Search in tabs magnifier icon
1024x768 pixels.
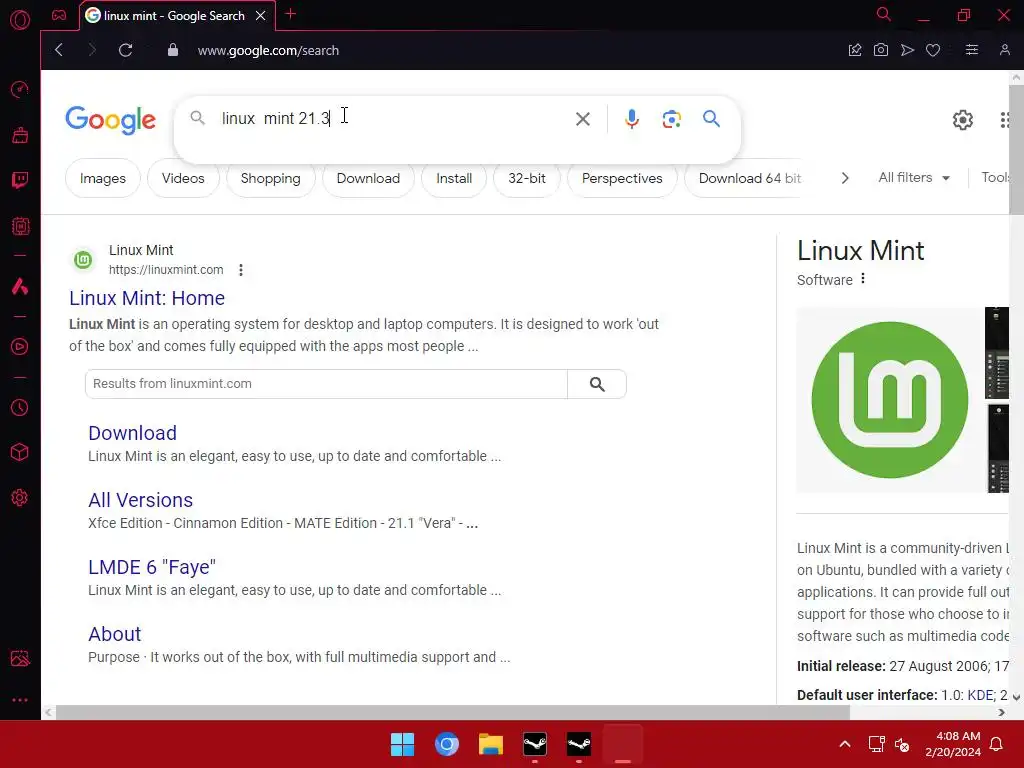click(884, 14)
